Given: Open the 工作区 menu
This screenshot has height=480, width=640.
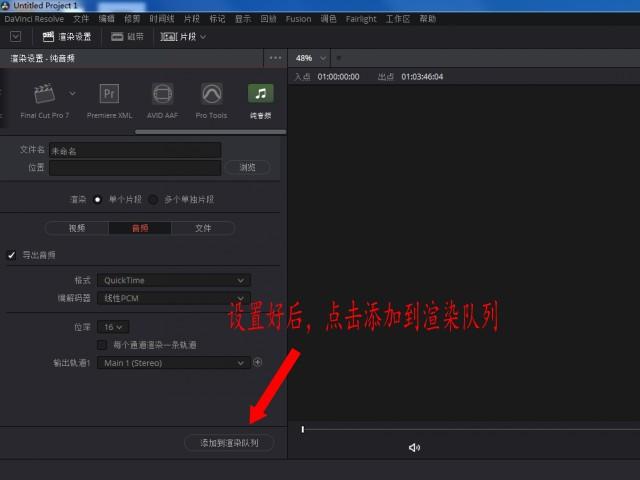Looking at the screenshot, I should 398,19.
